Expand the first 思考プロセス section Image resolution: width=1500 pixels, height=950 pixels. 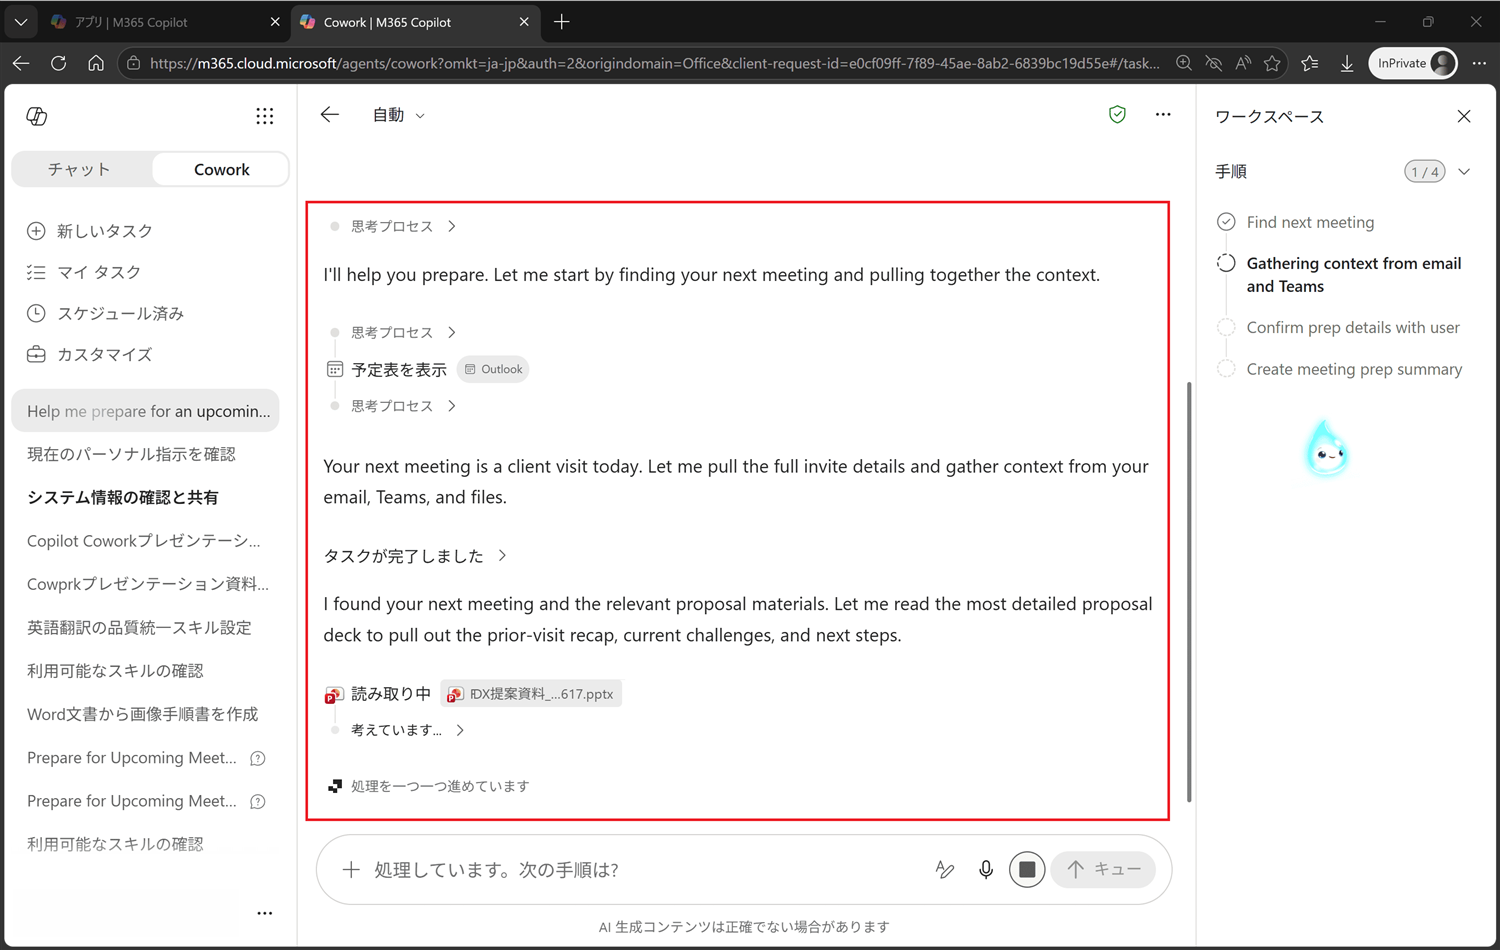(x=393, y=226)
